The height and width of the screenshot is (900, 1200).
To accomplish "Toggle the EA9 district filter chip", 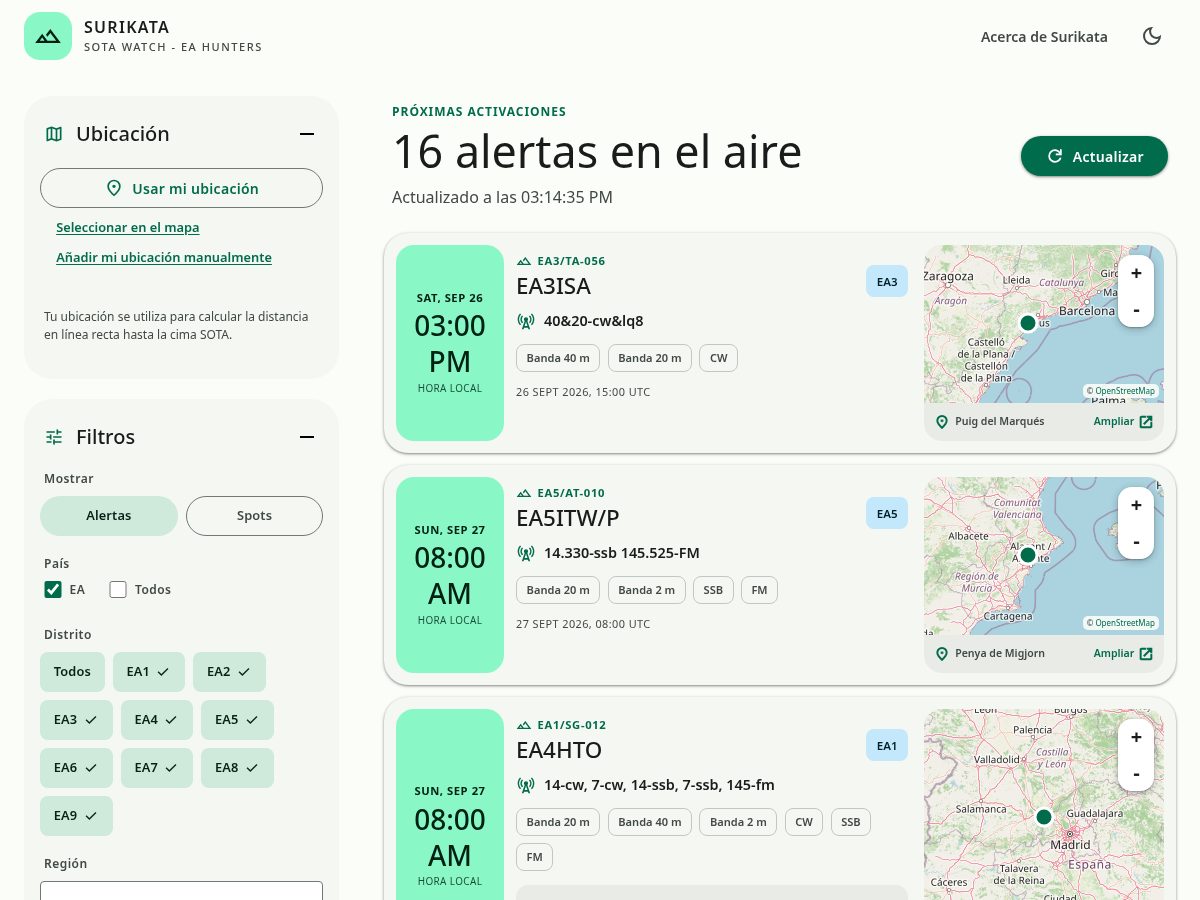I will (76, 816).
